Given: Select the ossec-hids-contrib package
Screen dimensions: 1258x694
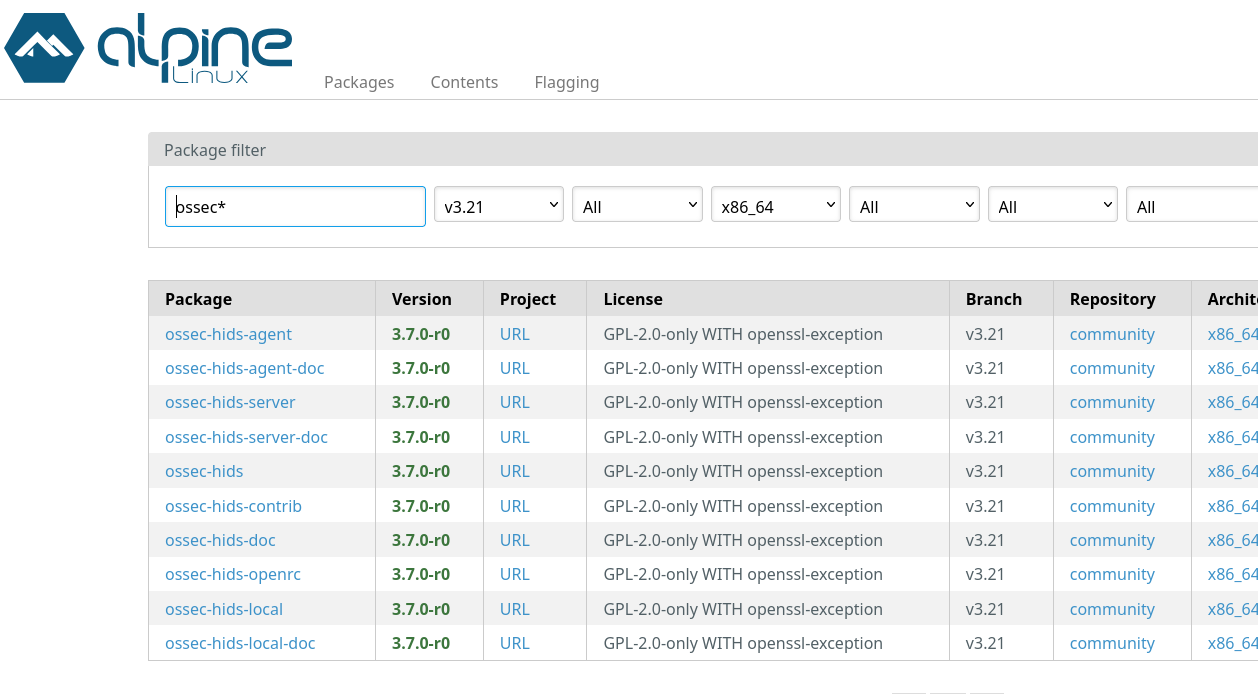Looking at the screenshot, I should 233,506.
